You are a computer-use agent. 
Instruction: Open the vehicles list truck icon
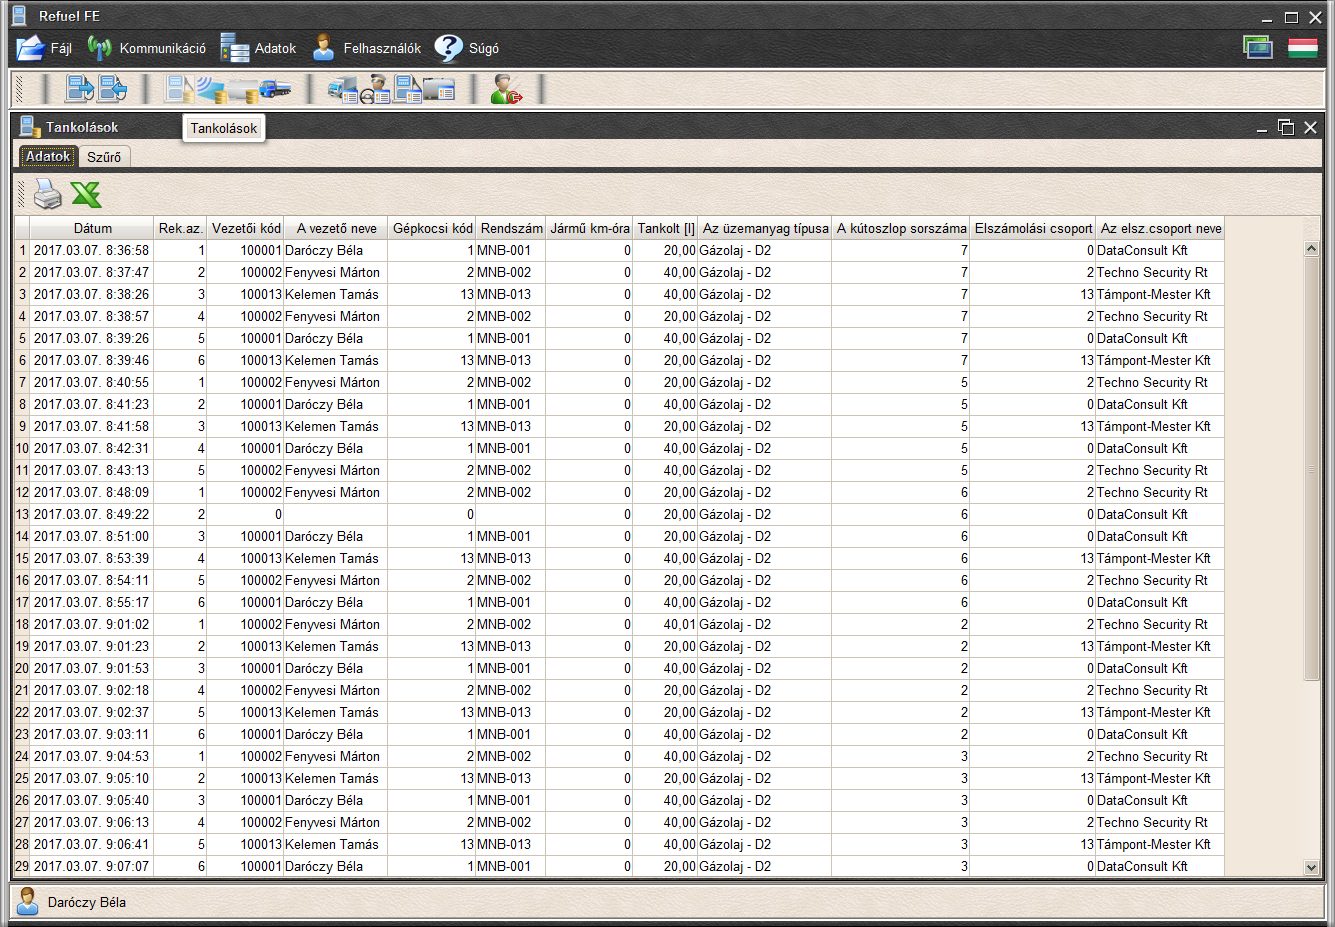343,89
